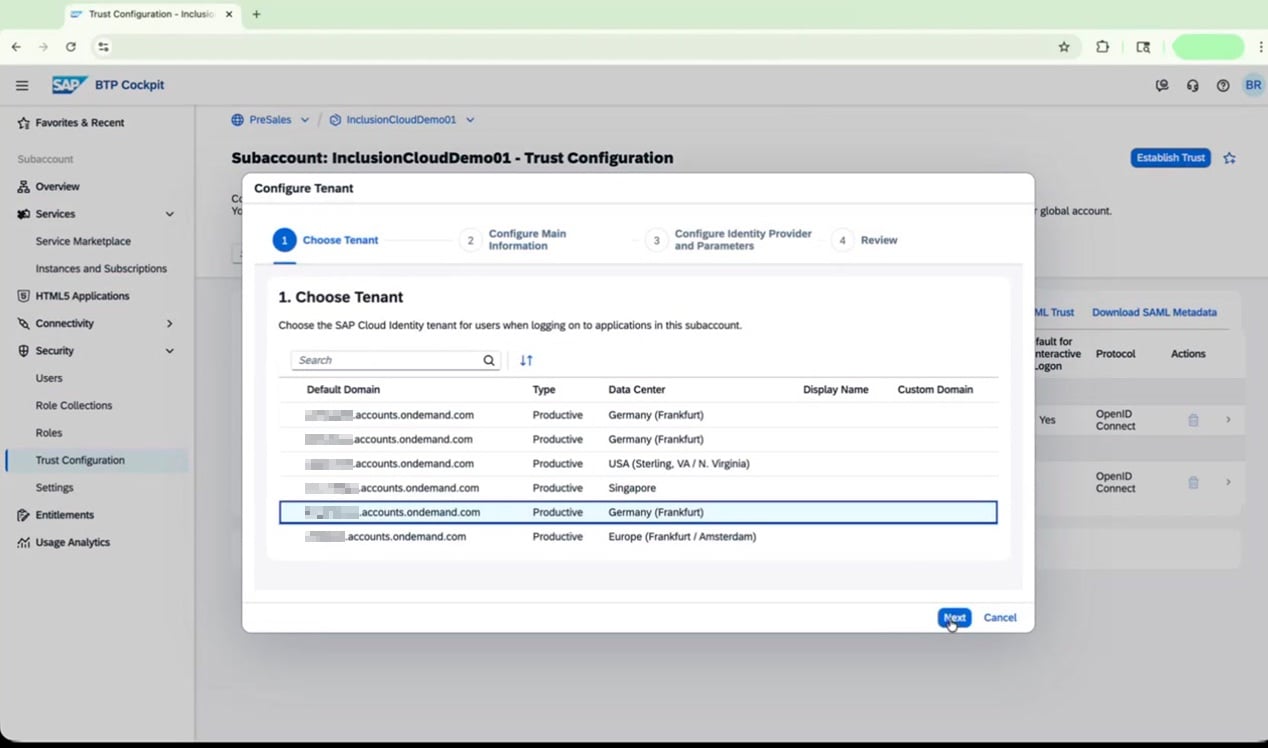
Task: Collapse the Security section
Action: (170, 351)
